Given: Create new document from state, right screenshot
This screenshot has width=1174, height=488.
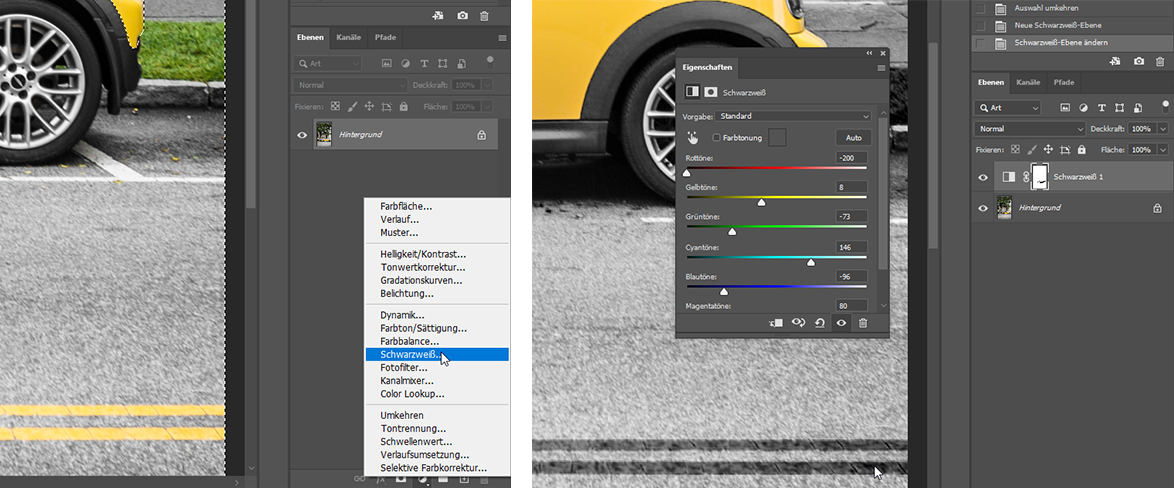Looking at the screenshot, I should pos(1115,61).
